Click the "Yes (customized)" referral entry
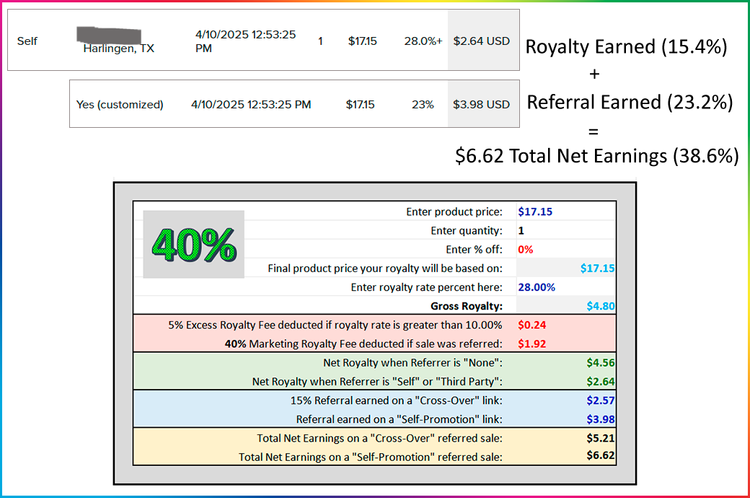 point(123,103)
